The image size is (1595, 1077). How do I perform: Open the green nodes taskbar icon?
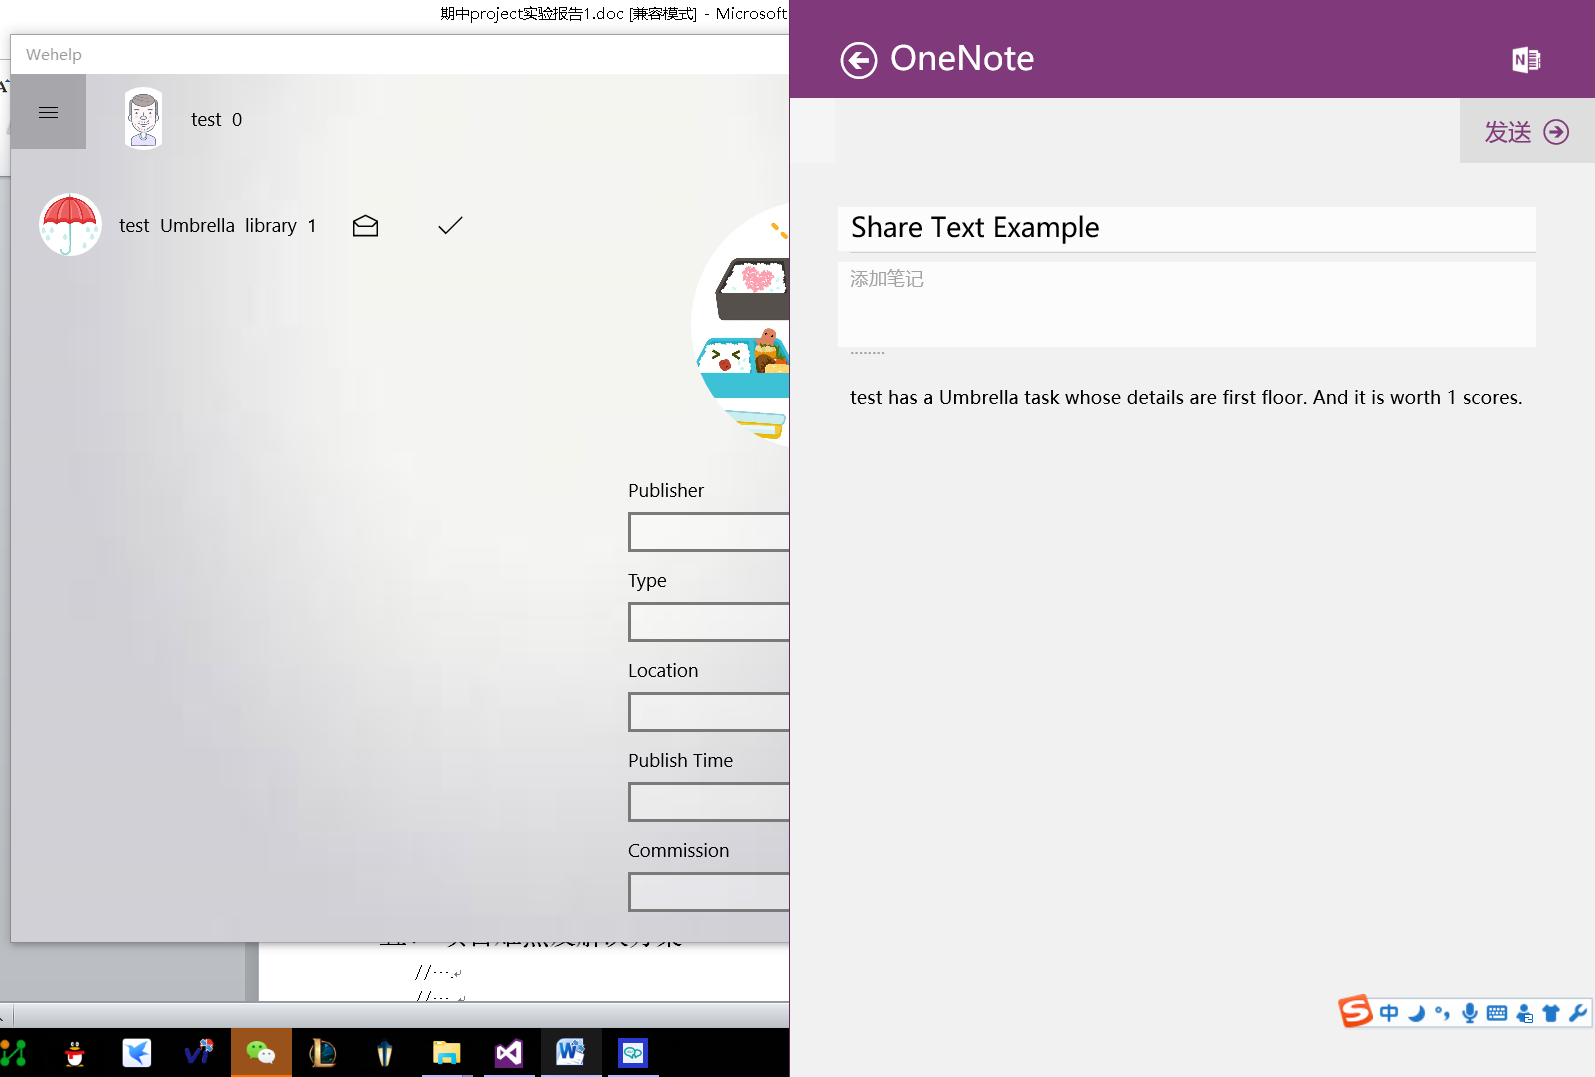(x=14, y=1053)
